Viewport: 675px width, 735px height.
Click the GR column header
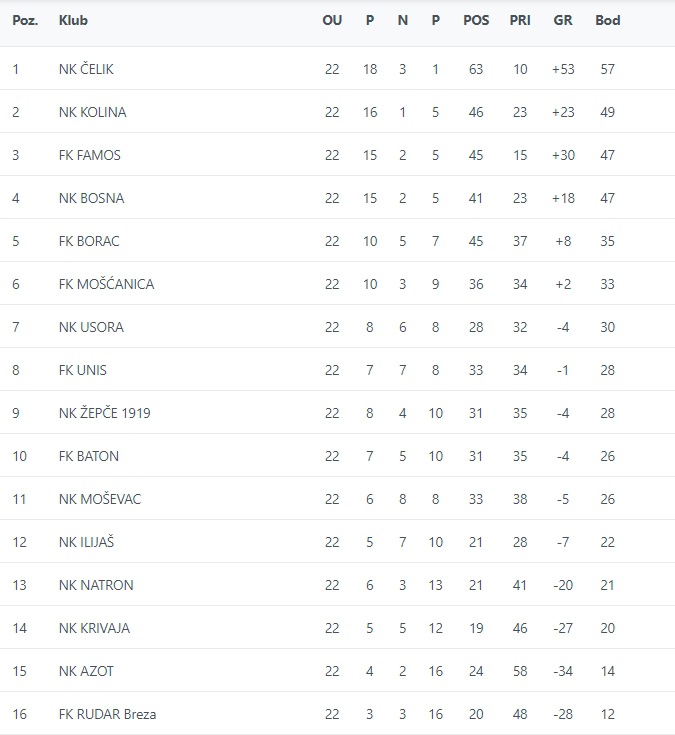click(x=562, y=20)
